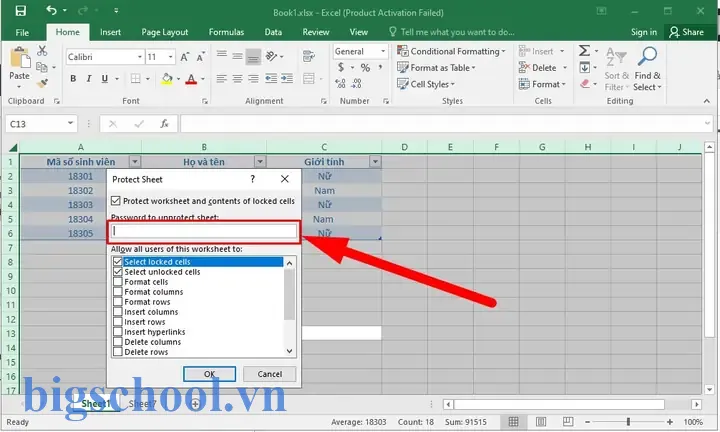Switch to the Page Layout tab
This screenshot has height=432, width=720.
(x=164, y=32)
